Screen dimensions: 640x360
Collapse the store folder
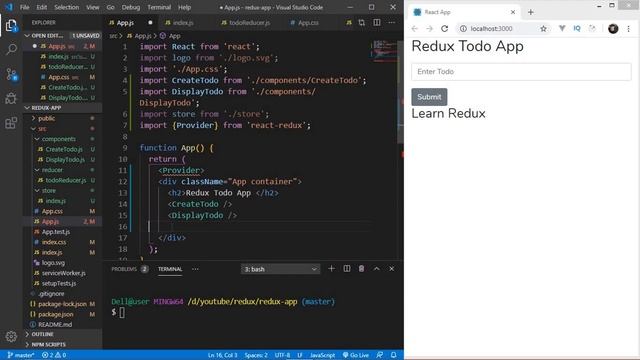pos(49,191)
